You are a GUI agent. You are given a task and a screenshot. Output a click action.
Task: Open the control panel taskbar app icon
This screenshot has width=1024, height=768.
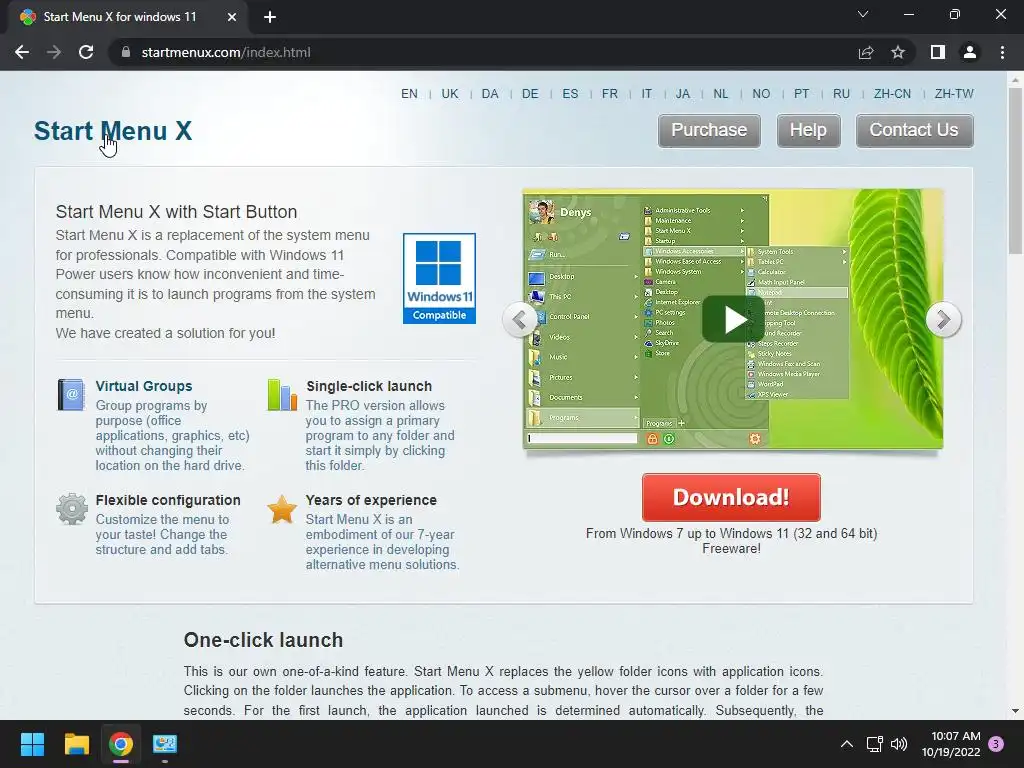pos(165,744)
